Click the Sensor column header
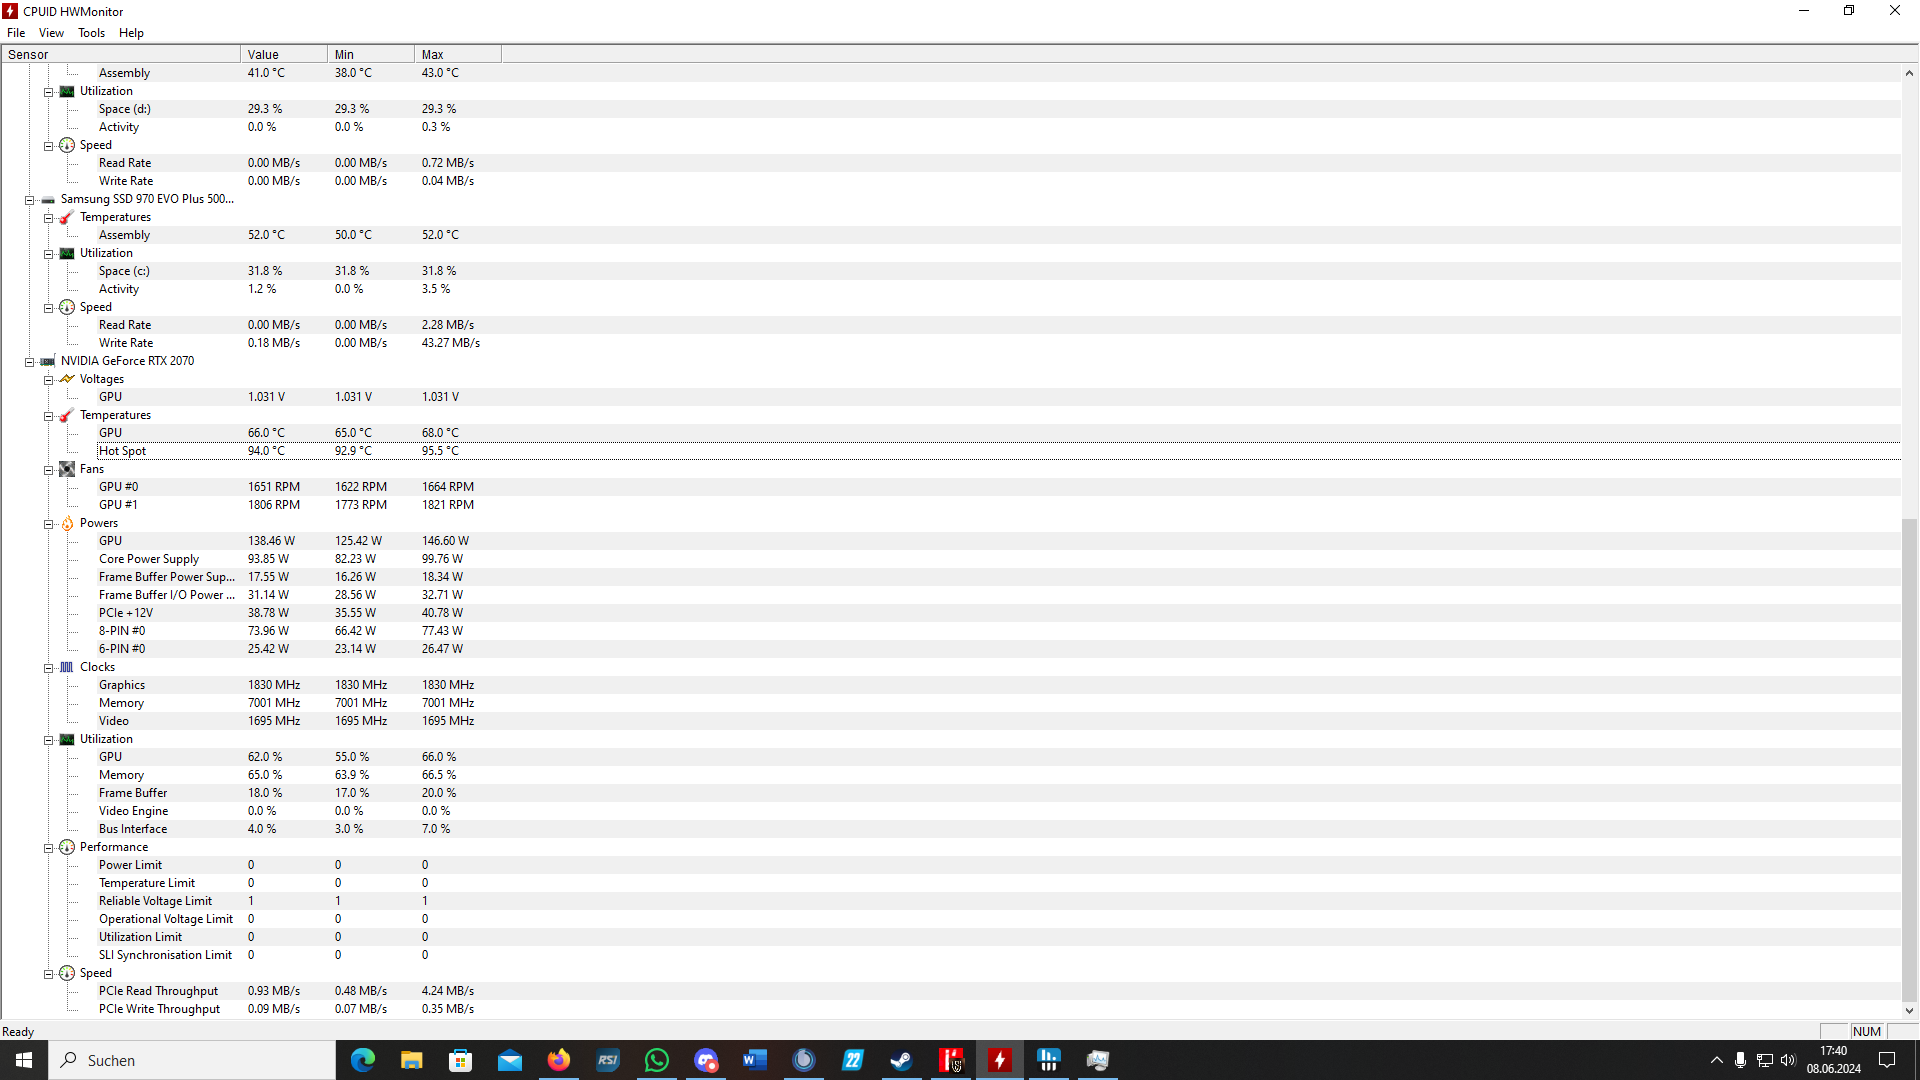The image size is (1920, 1080). tap(120, 54)
